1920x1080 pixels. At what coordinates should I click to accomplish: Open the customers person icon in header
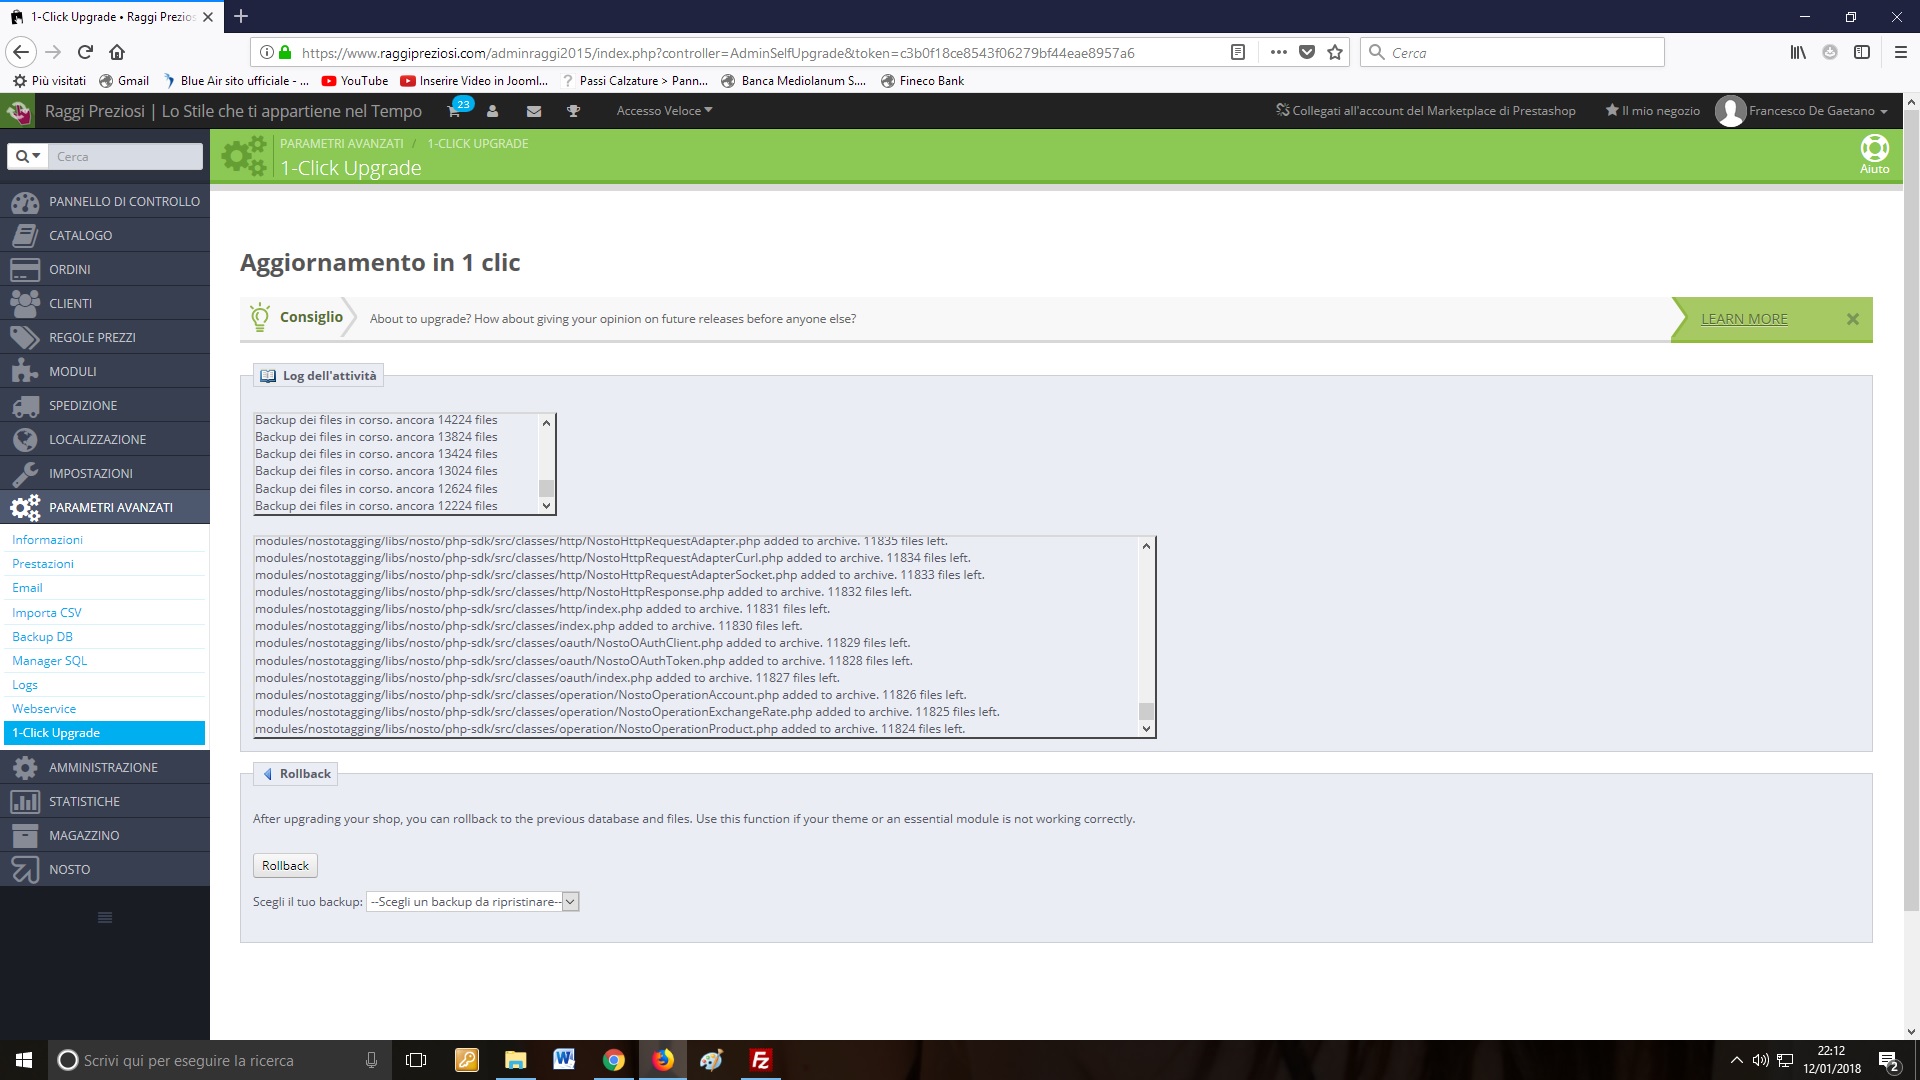coord(492,111)
